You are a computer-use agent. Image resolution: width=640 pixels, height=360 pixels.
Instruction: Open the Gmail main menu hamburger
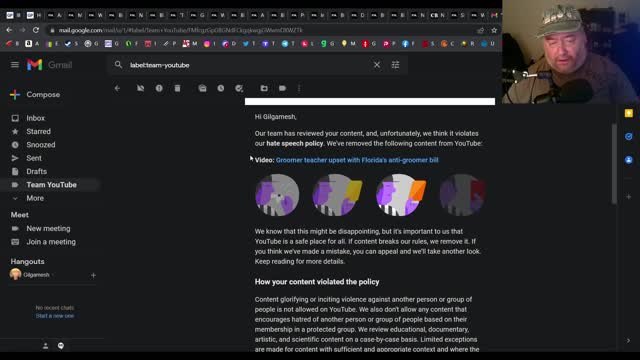click(15, 65)
